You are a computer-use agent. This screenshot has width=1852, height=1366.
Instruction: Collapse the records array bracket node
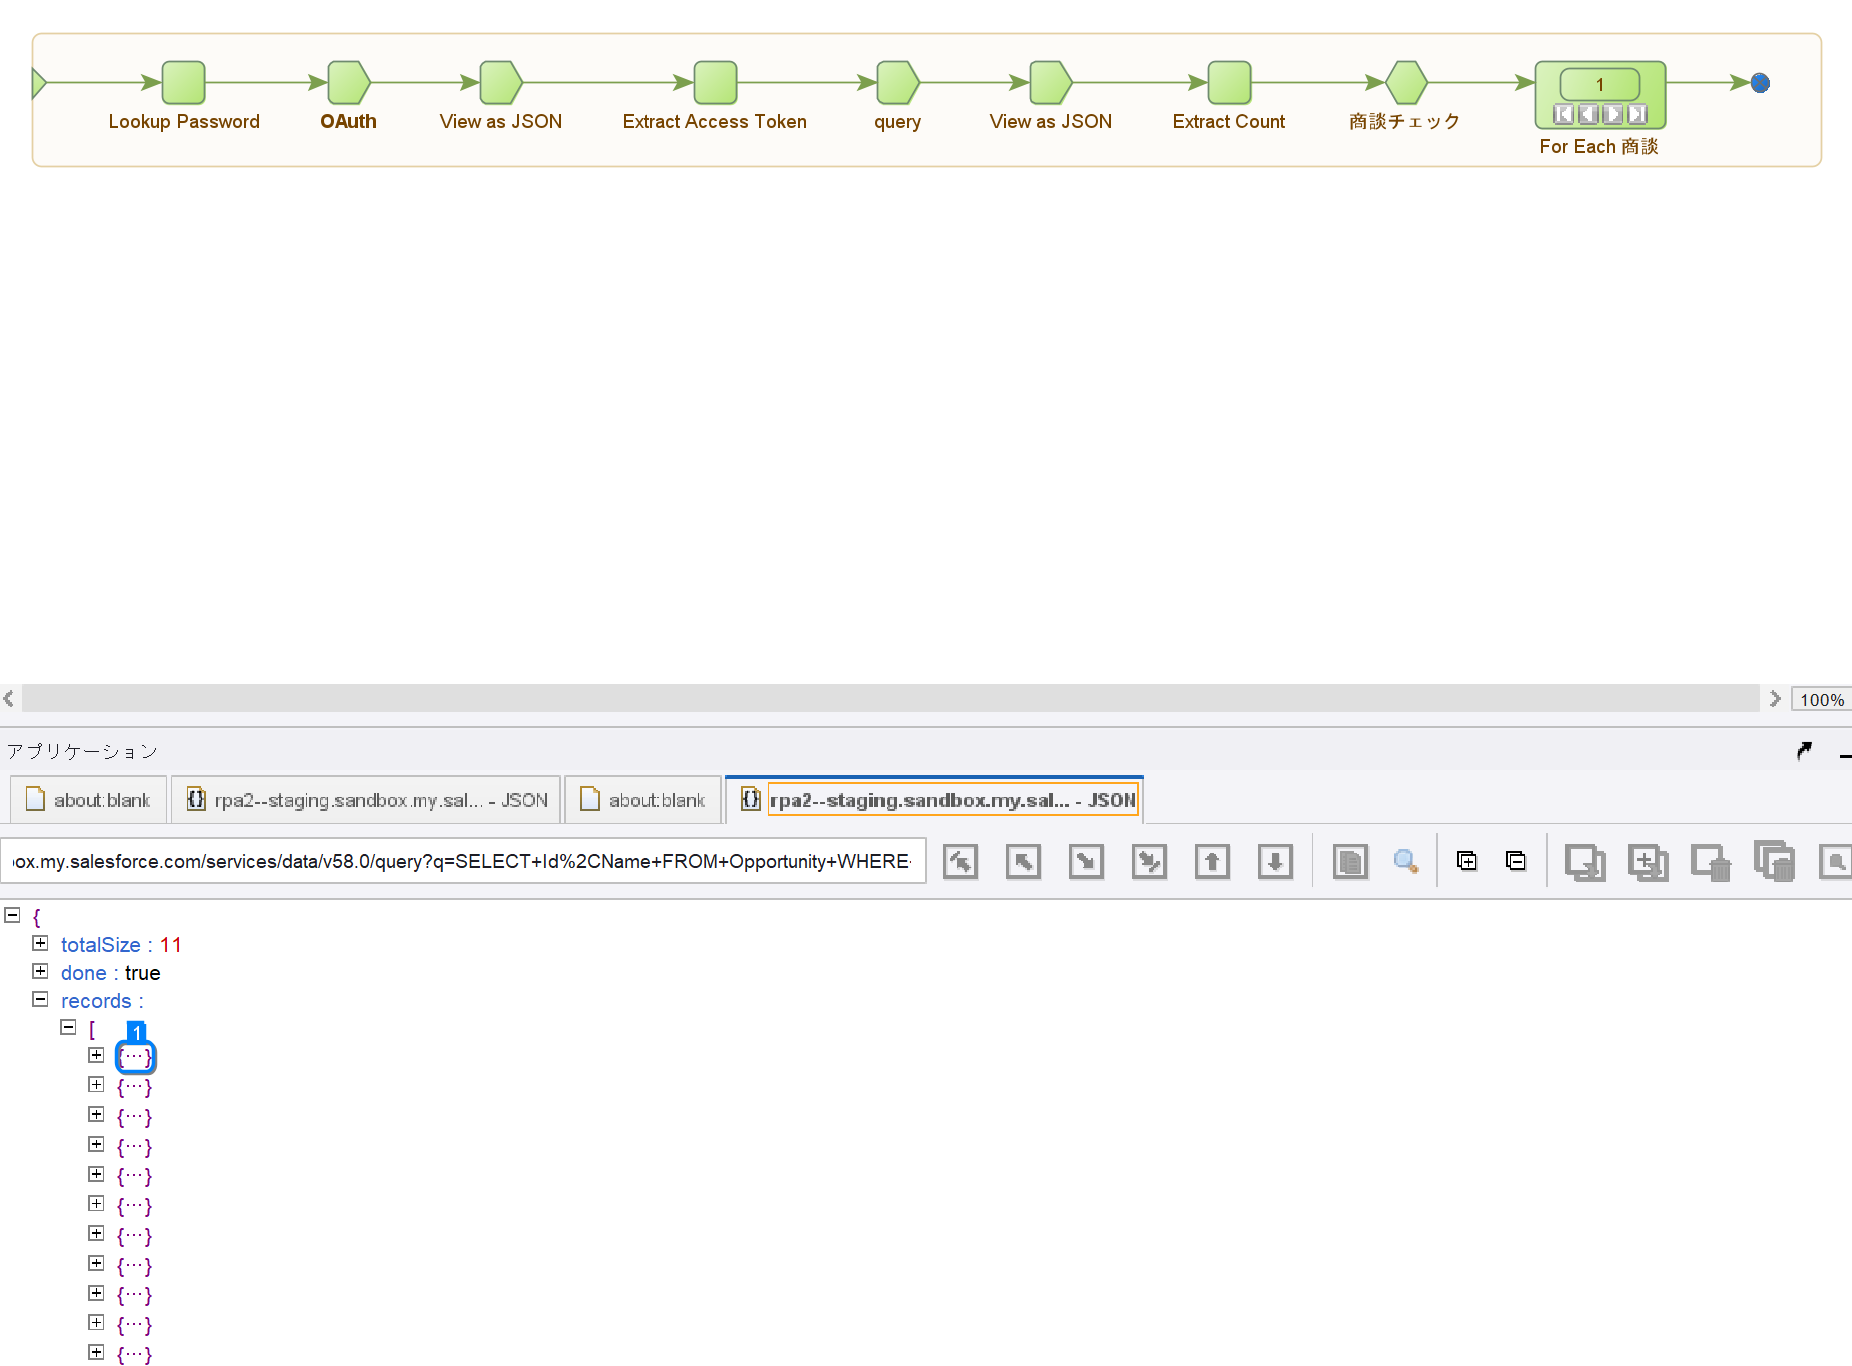tap(68, 1027)
